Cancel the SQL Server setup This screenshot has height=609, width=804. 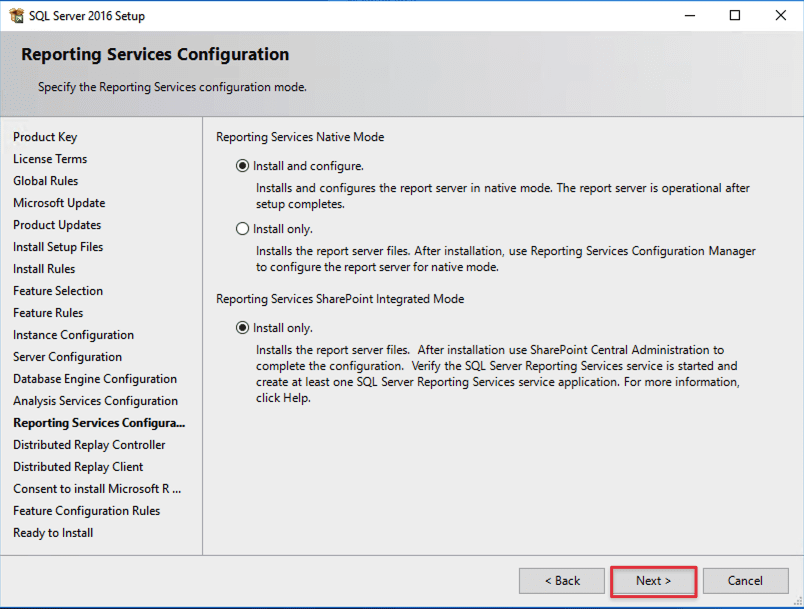coord(745,580)
